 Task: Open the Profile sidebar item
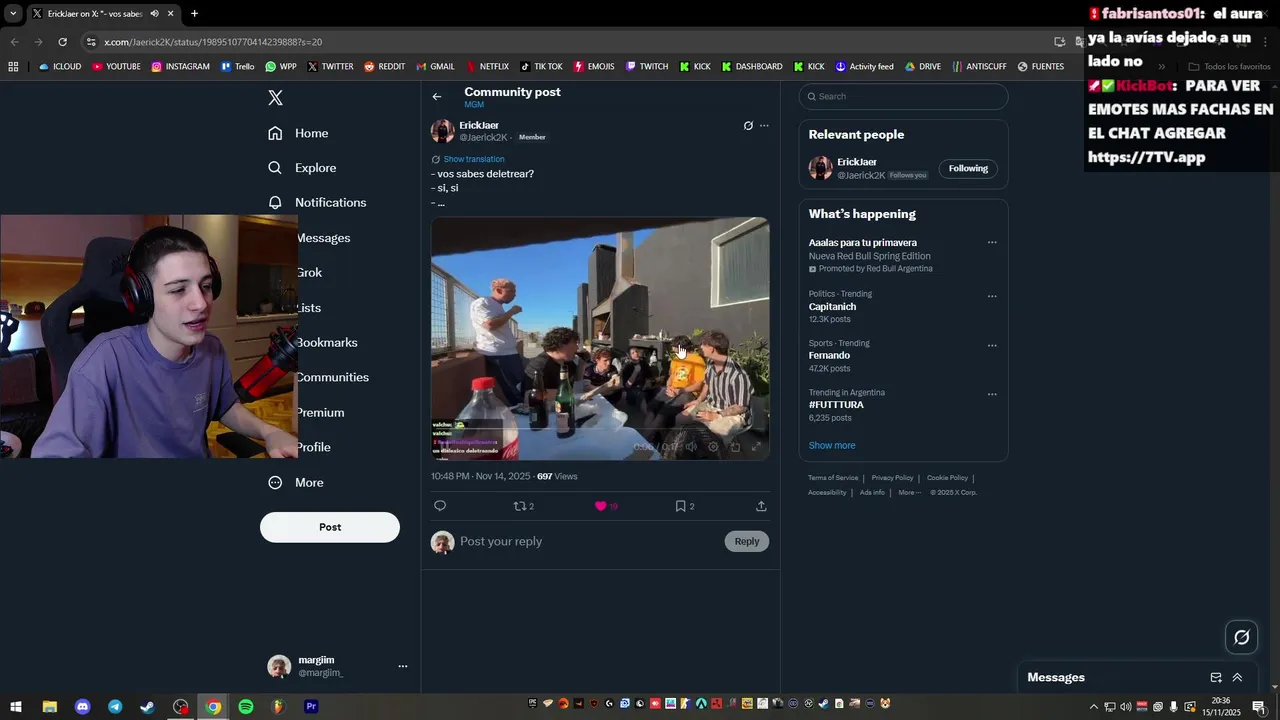tap(314, 447)
